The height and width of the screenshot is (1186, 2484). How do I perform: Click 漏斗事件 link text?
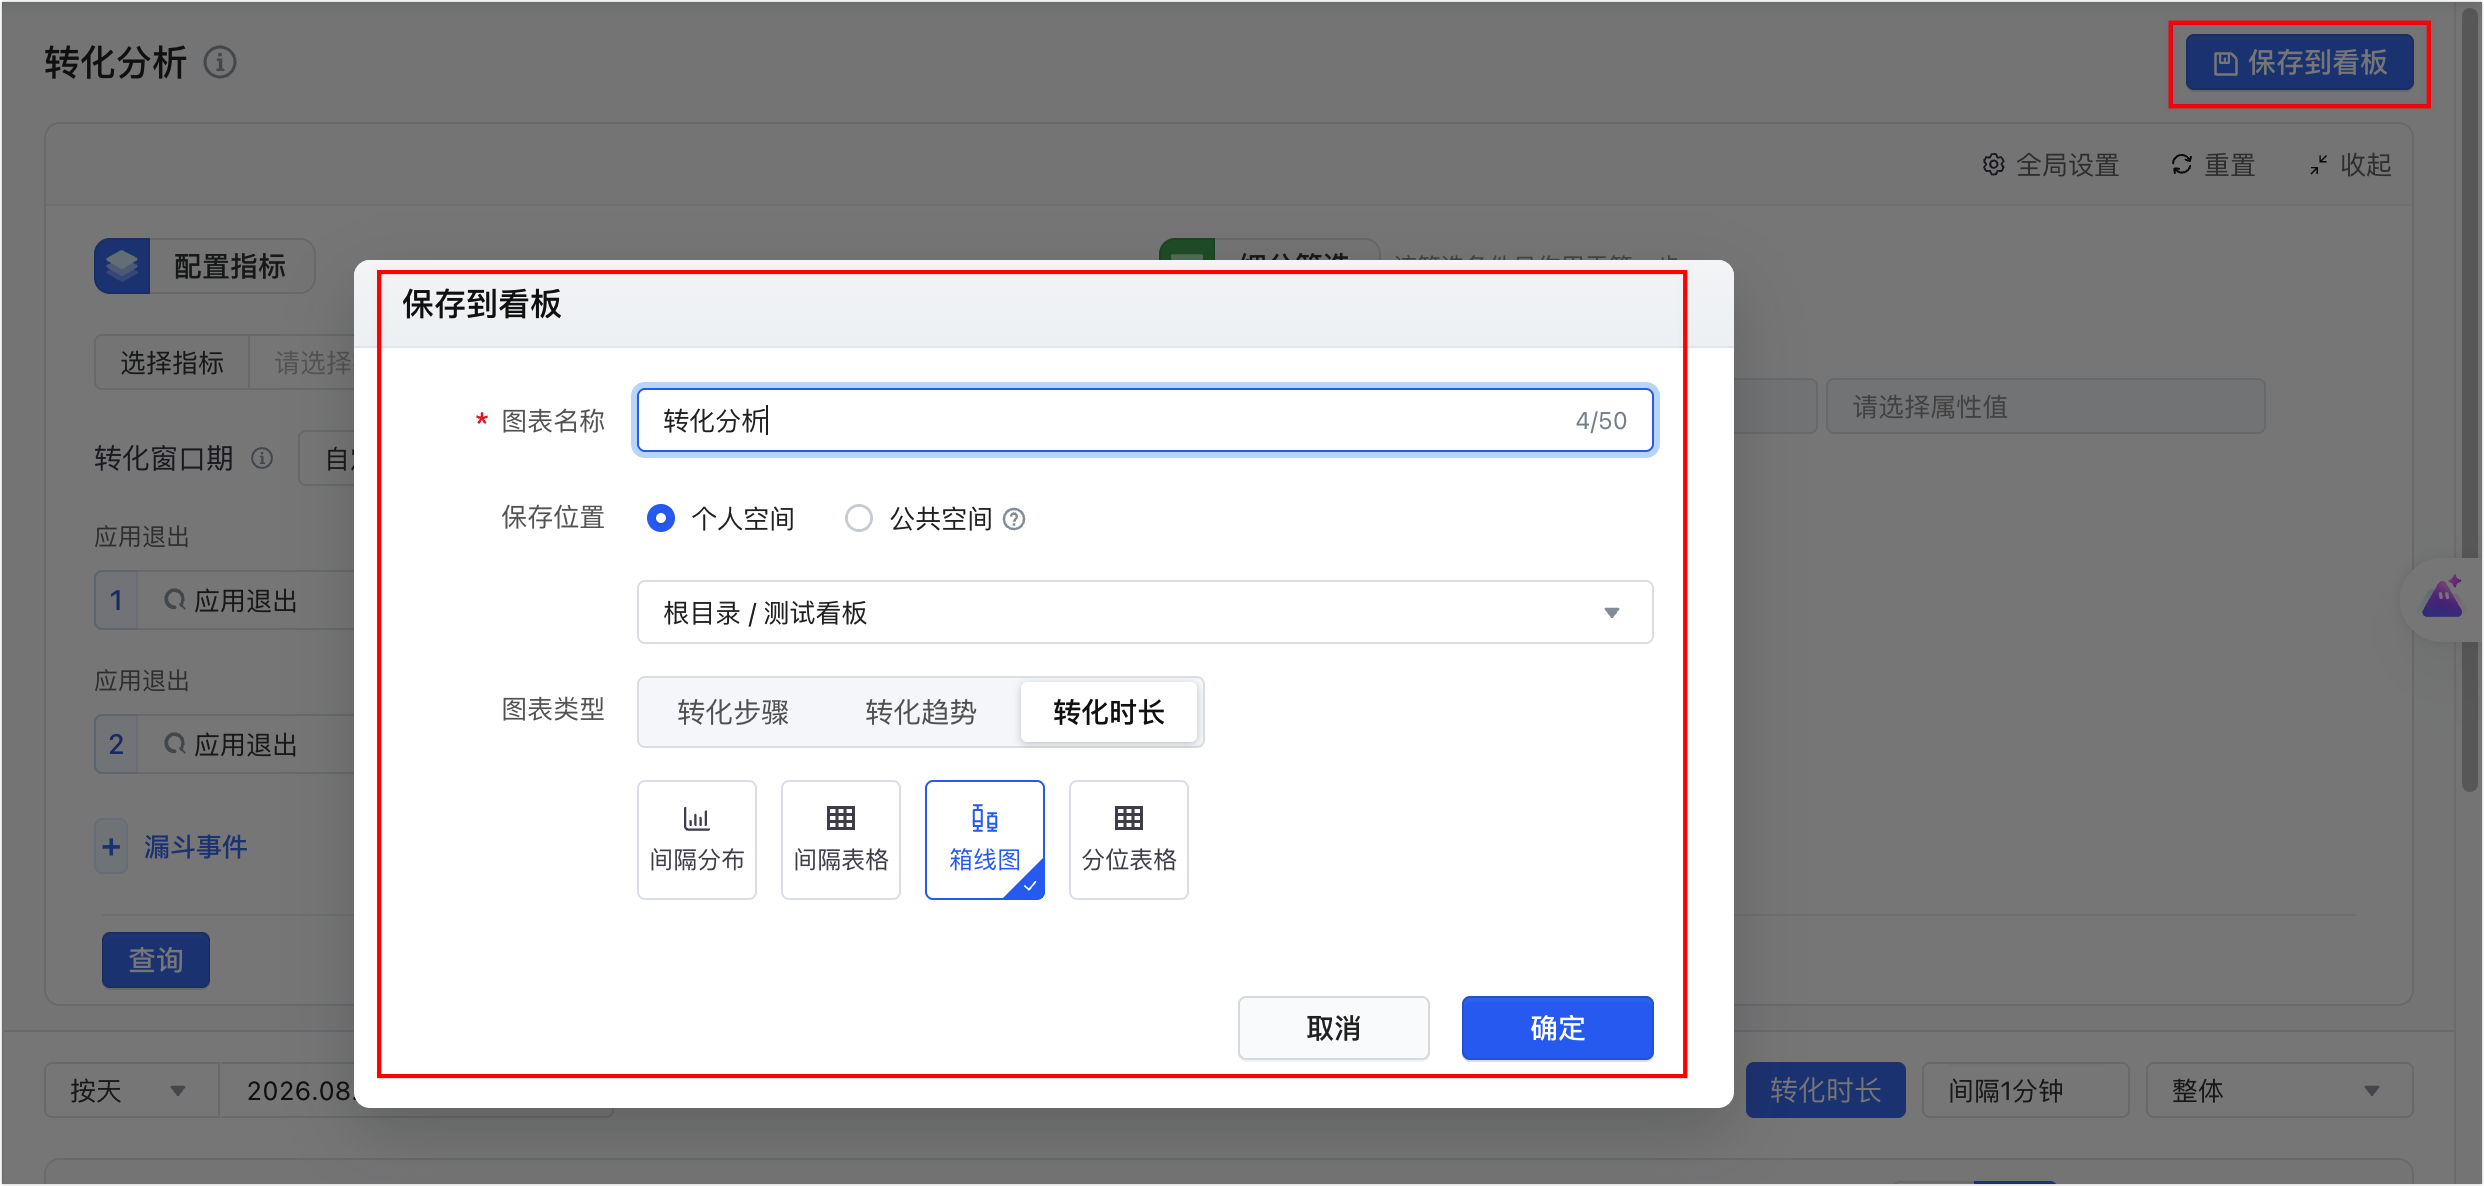195,847
